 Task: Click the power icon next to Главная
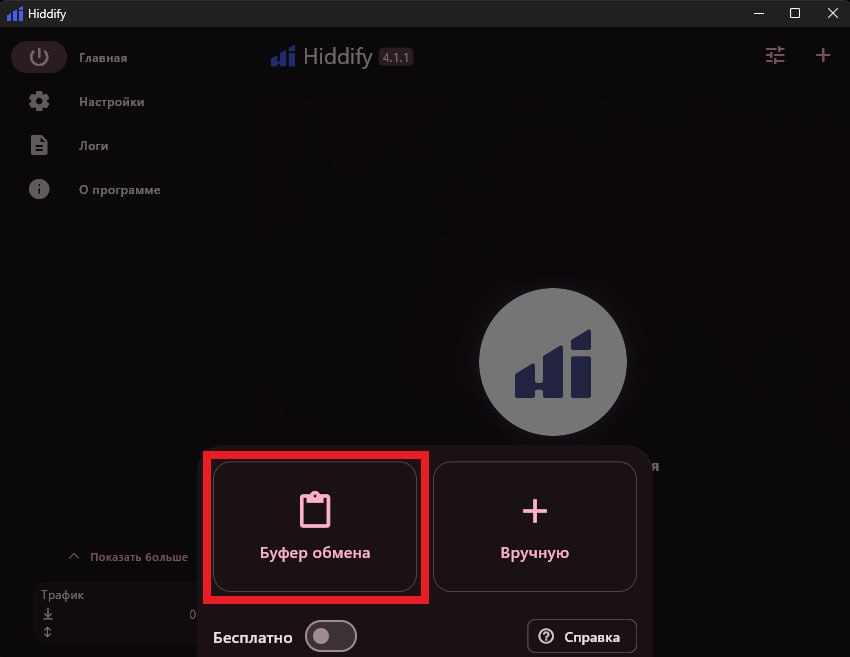[x=39, y=57]
